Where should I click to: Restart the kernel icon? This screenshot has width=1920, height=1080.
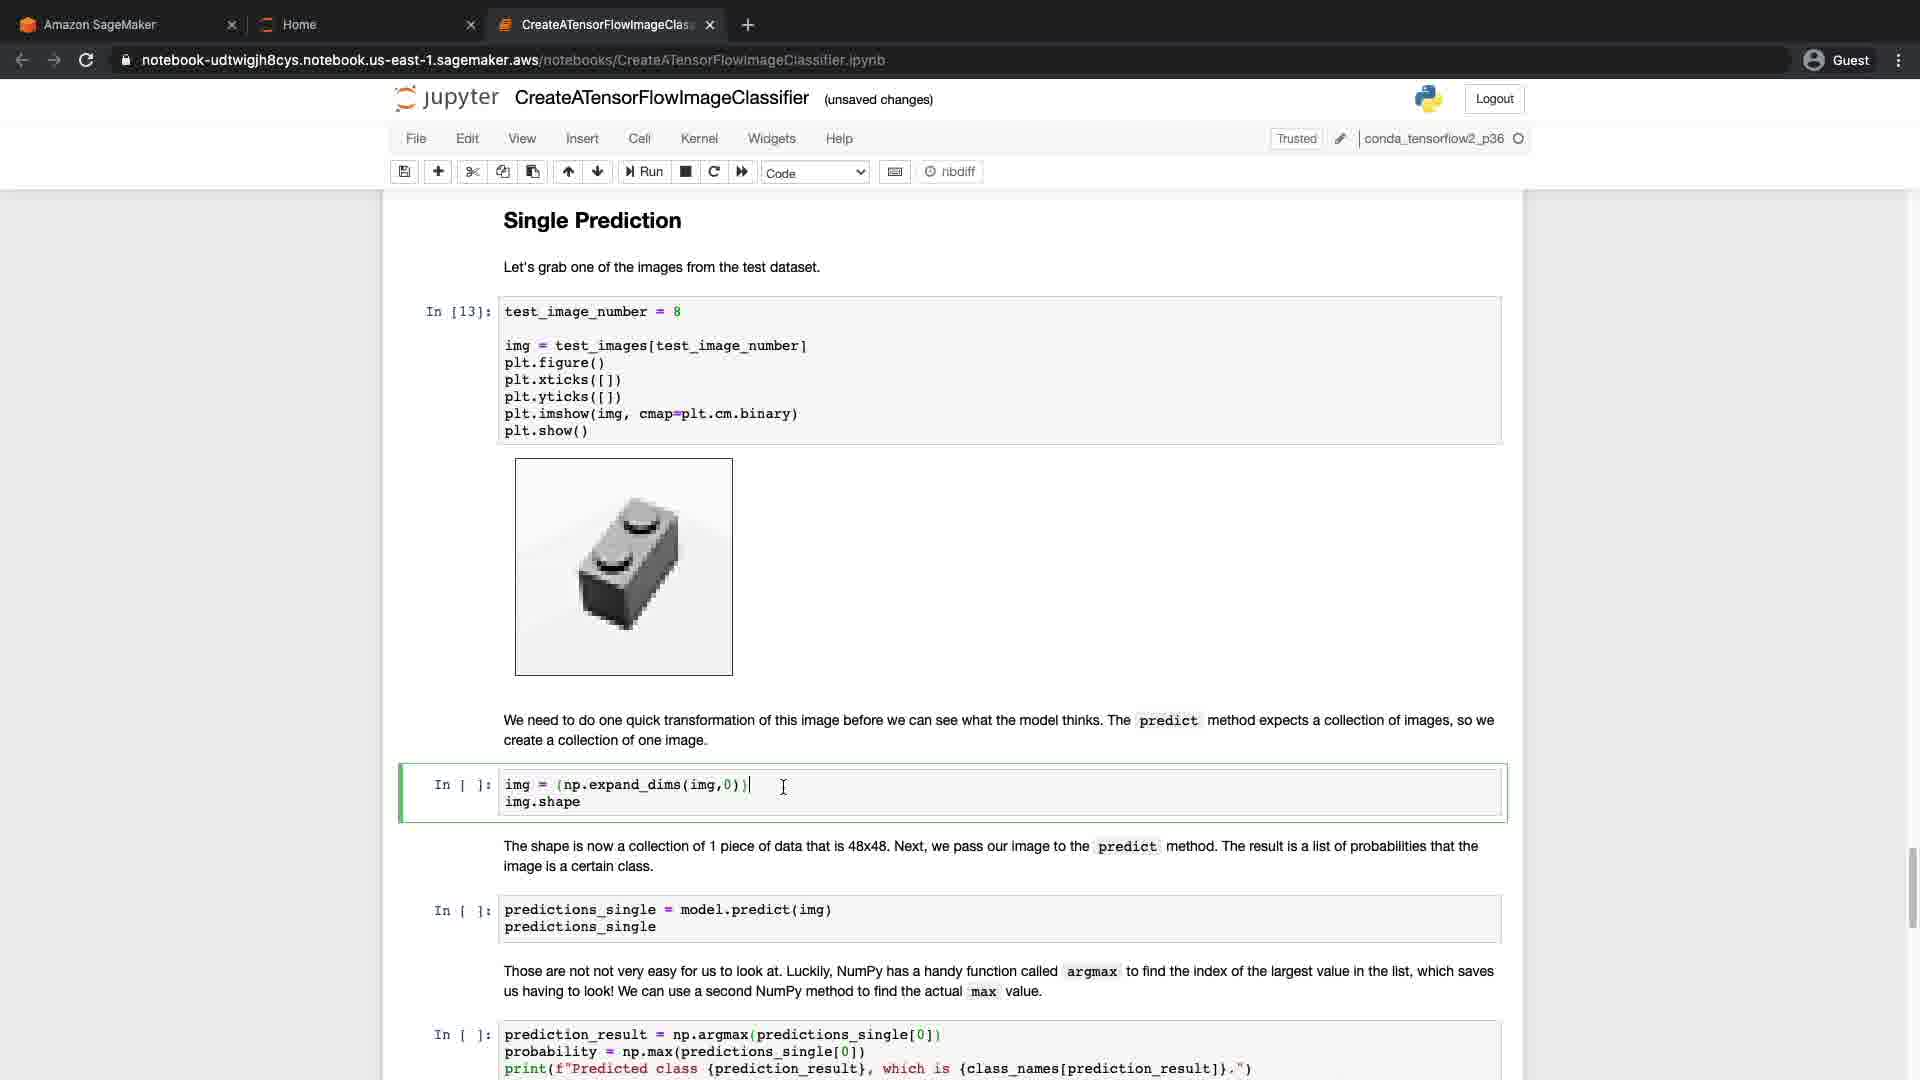click(714, 172)
